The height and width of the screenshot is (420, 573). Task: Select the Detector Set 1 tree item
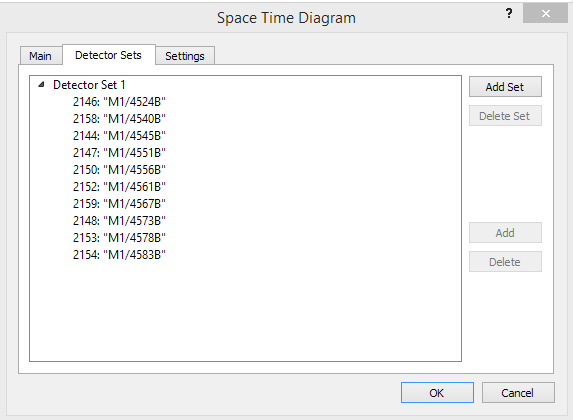click(x=89, y=85)
